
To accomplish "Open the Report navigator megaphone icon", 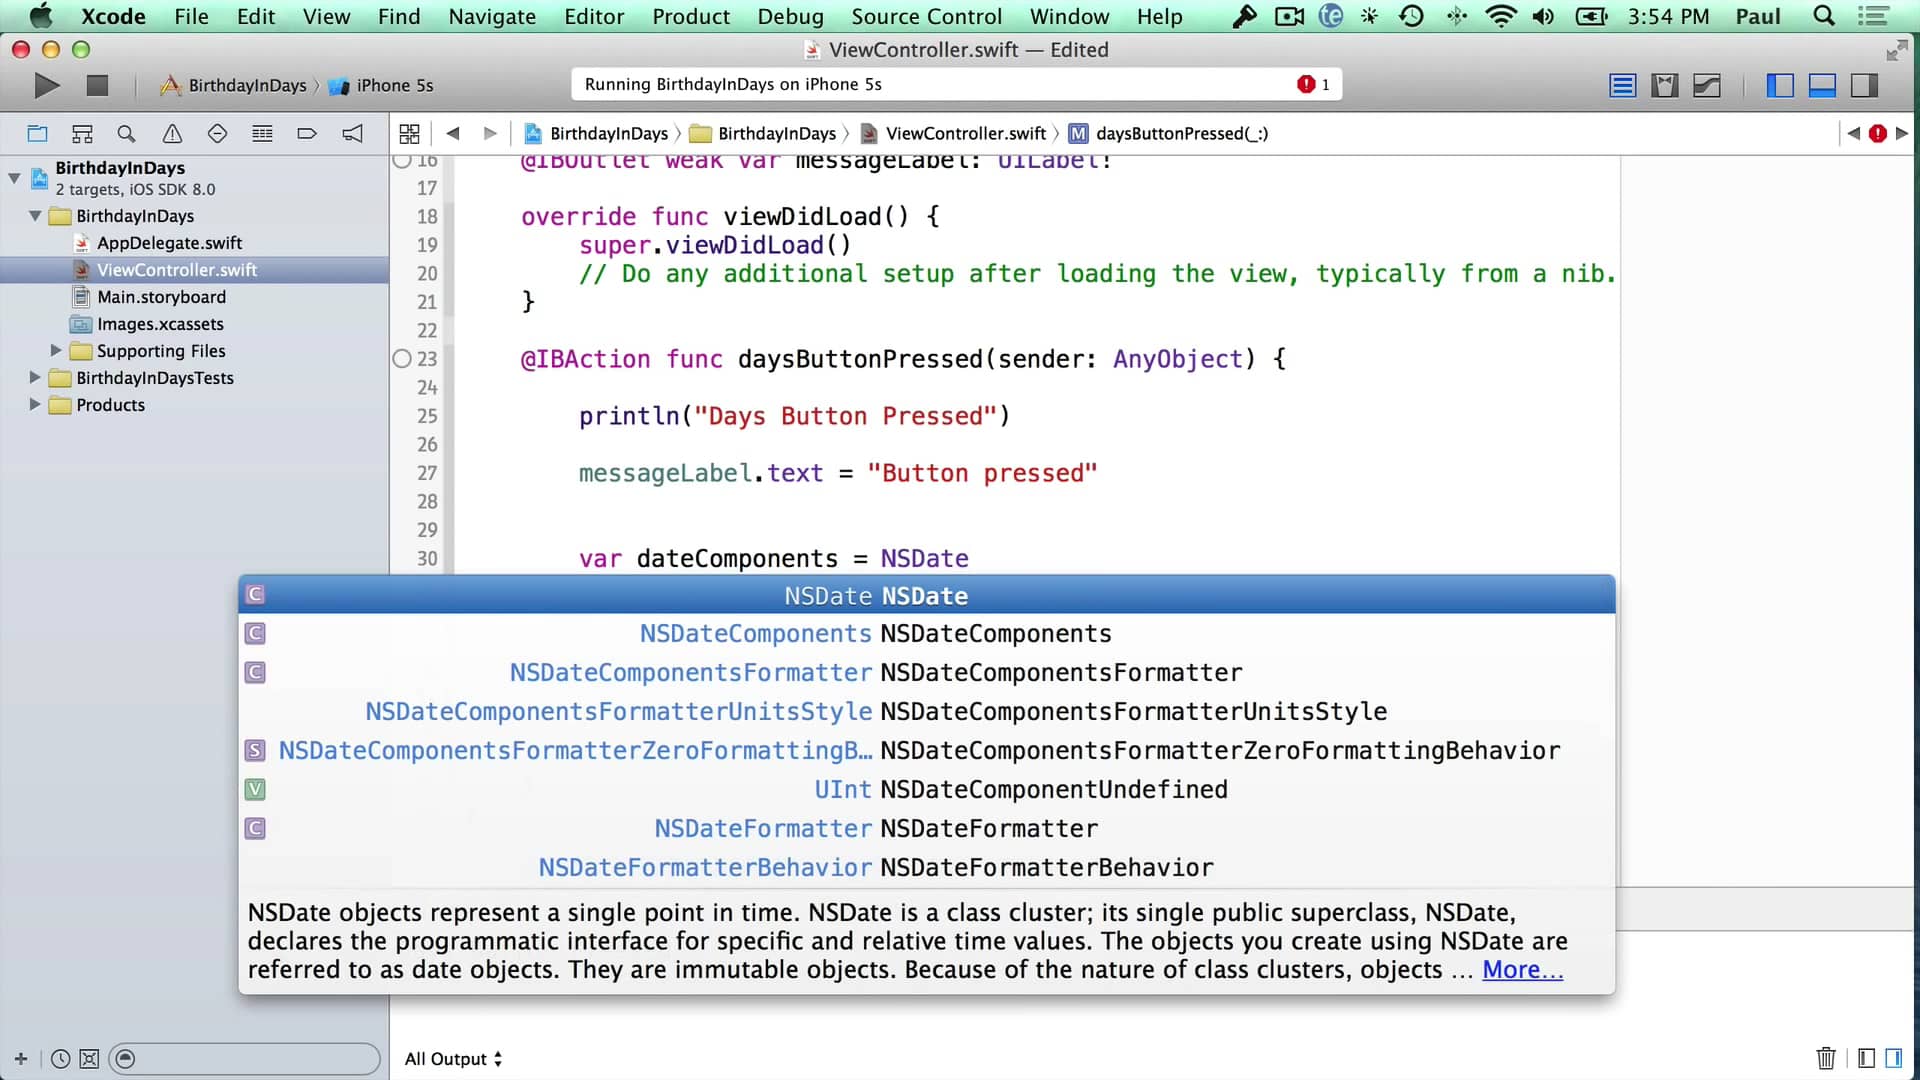I will 352,133.
